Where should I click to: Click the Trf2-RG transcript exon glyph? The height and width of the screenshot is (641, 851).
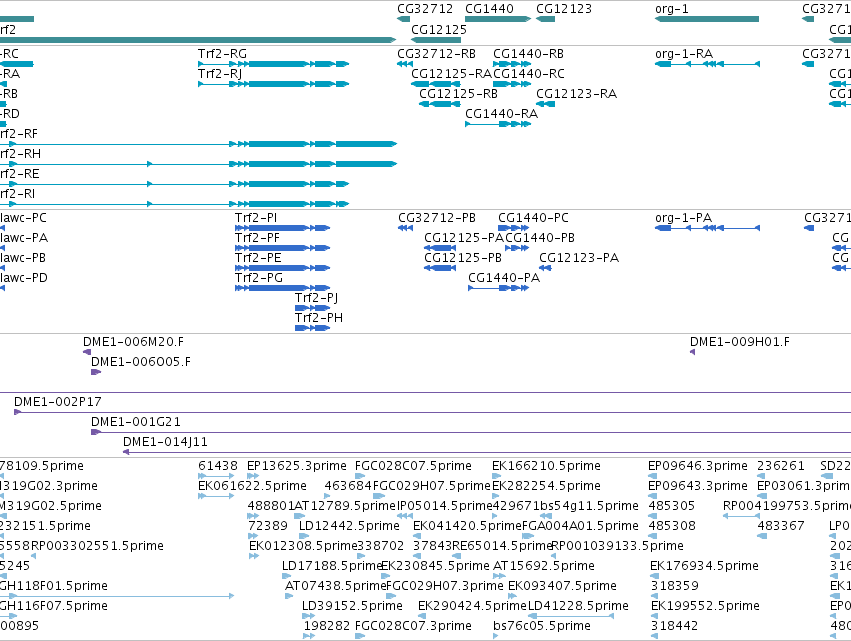point(274,64)
